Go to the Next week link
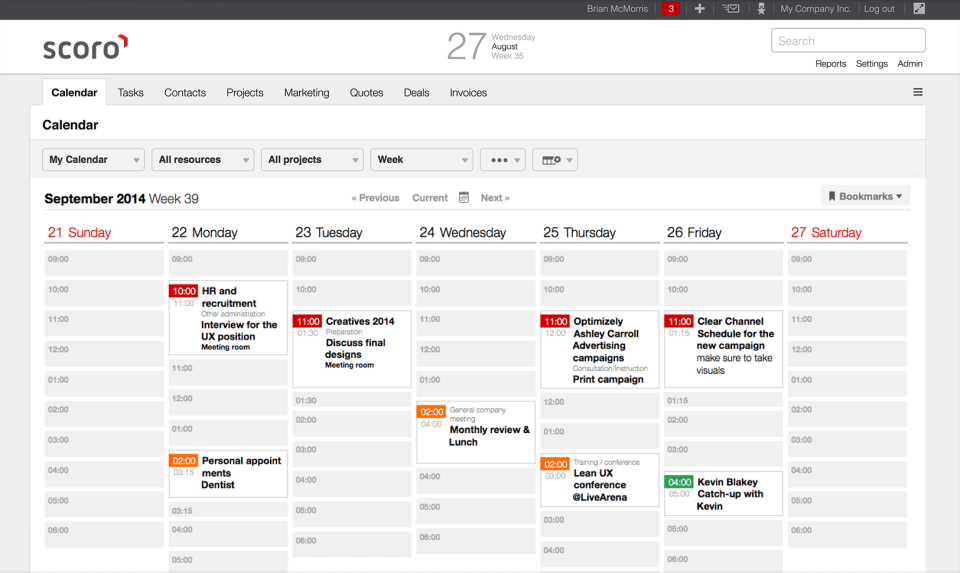Viewport: 960px width, 573px height. [494, 198]
